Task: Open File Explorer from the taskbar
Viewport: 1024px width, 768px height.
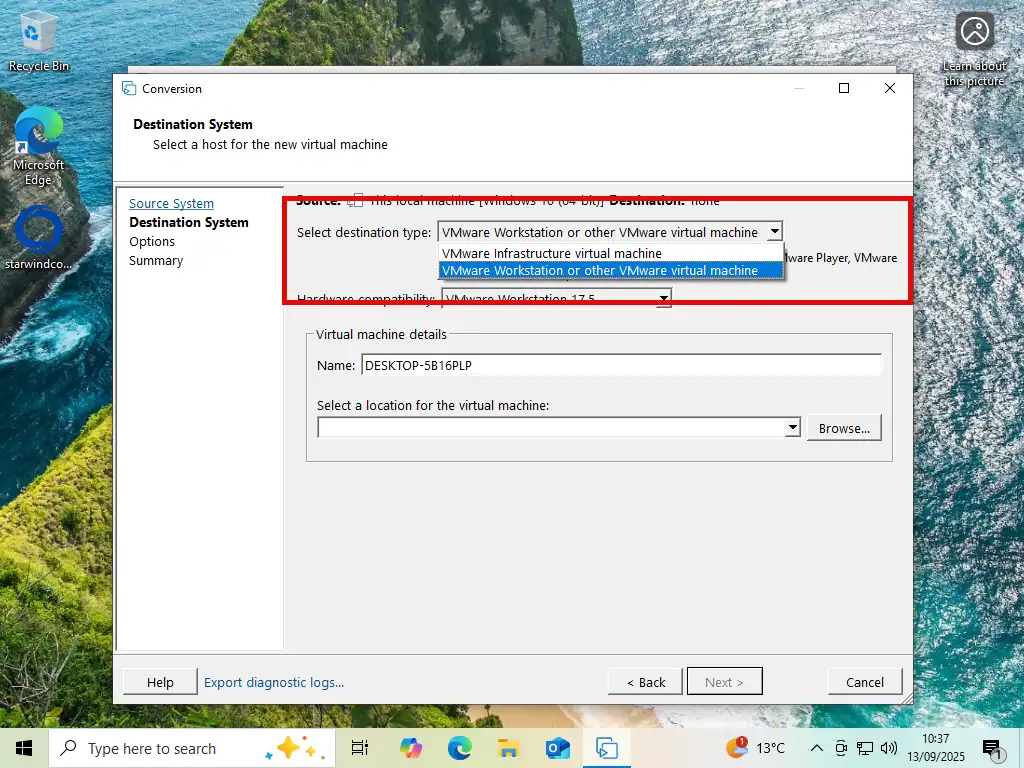Action: (508, 748)
